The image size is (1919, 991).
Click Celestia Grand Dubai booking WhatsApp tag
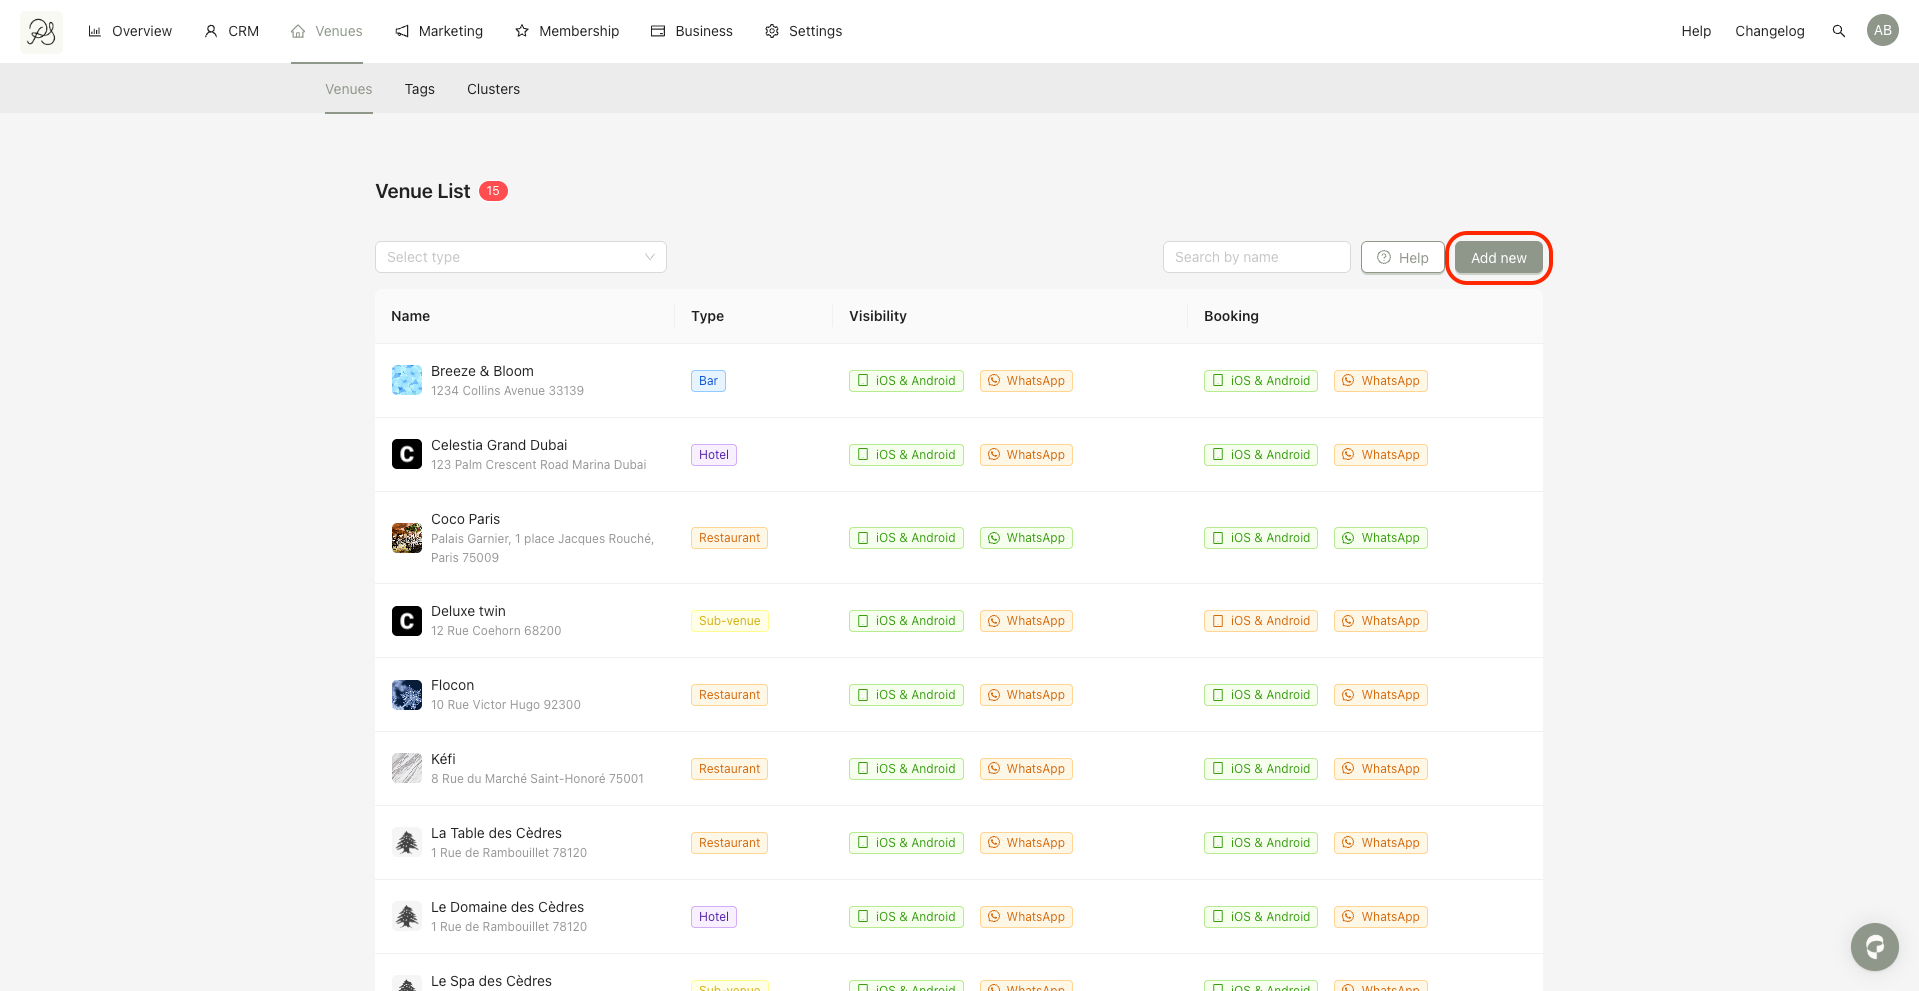(x=1380, y=455)
